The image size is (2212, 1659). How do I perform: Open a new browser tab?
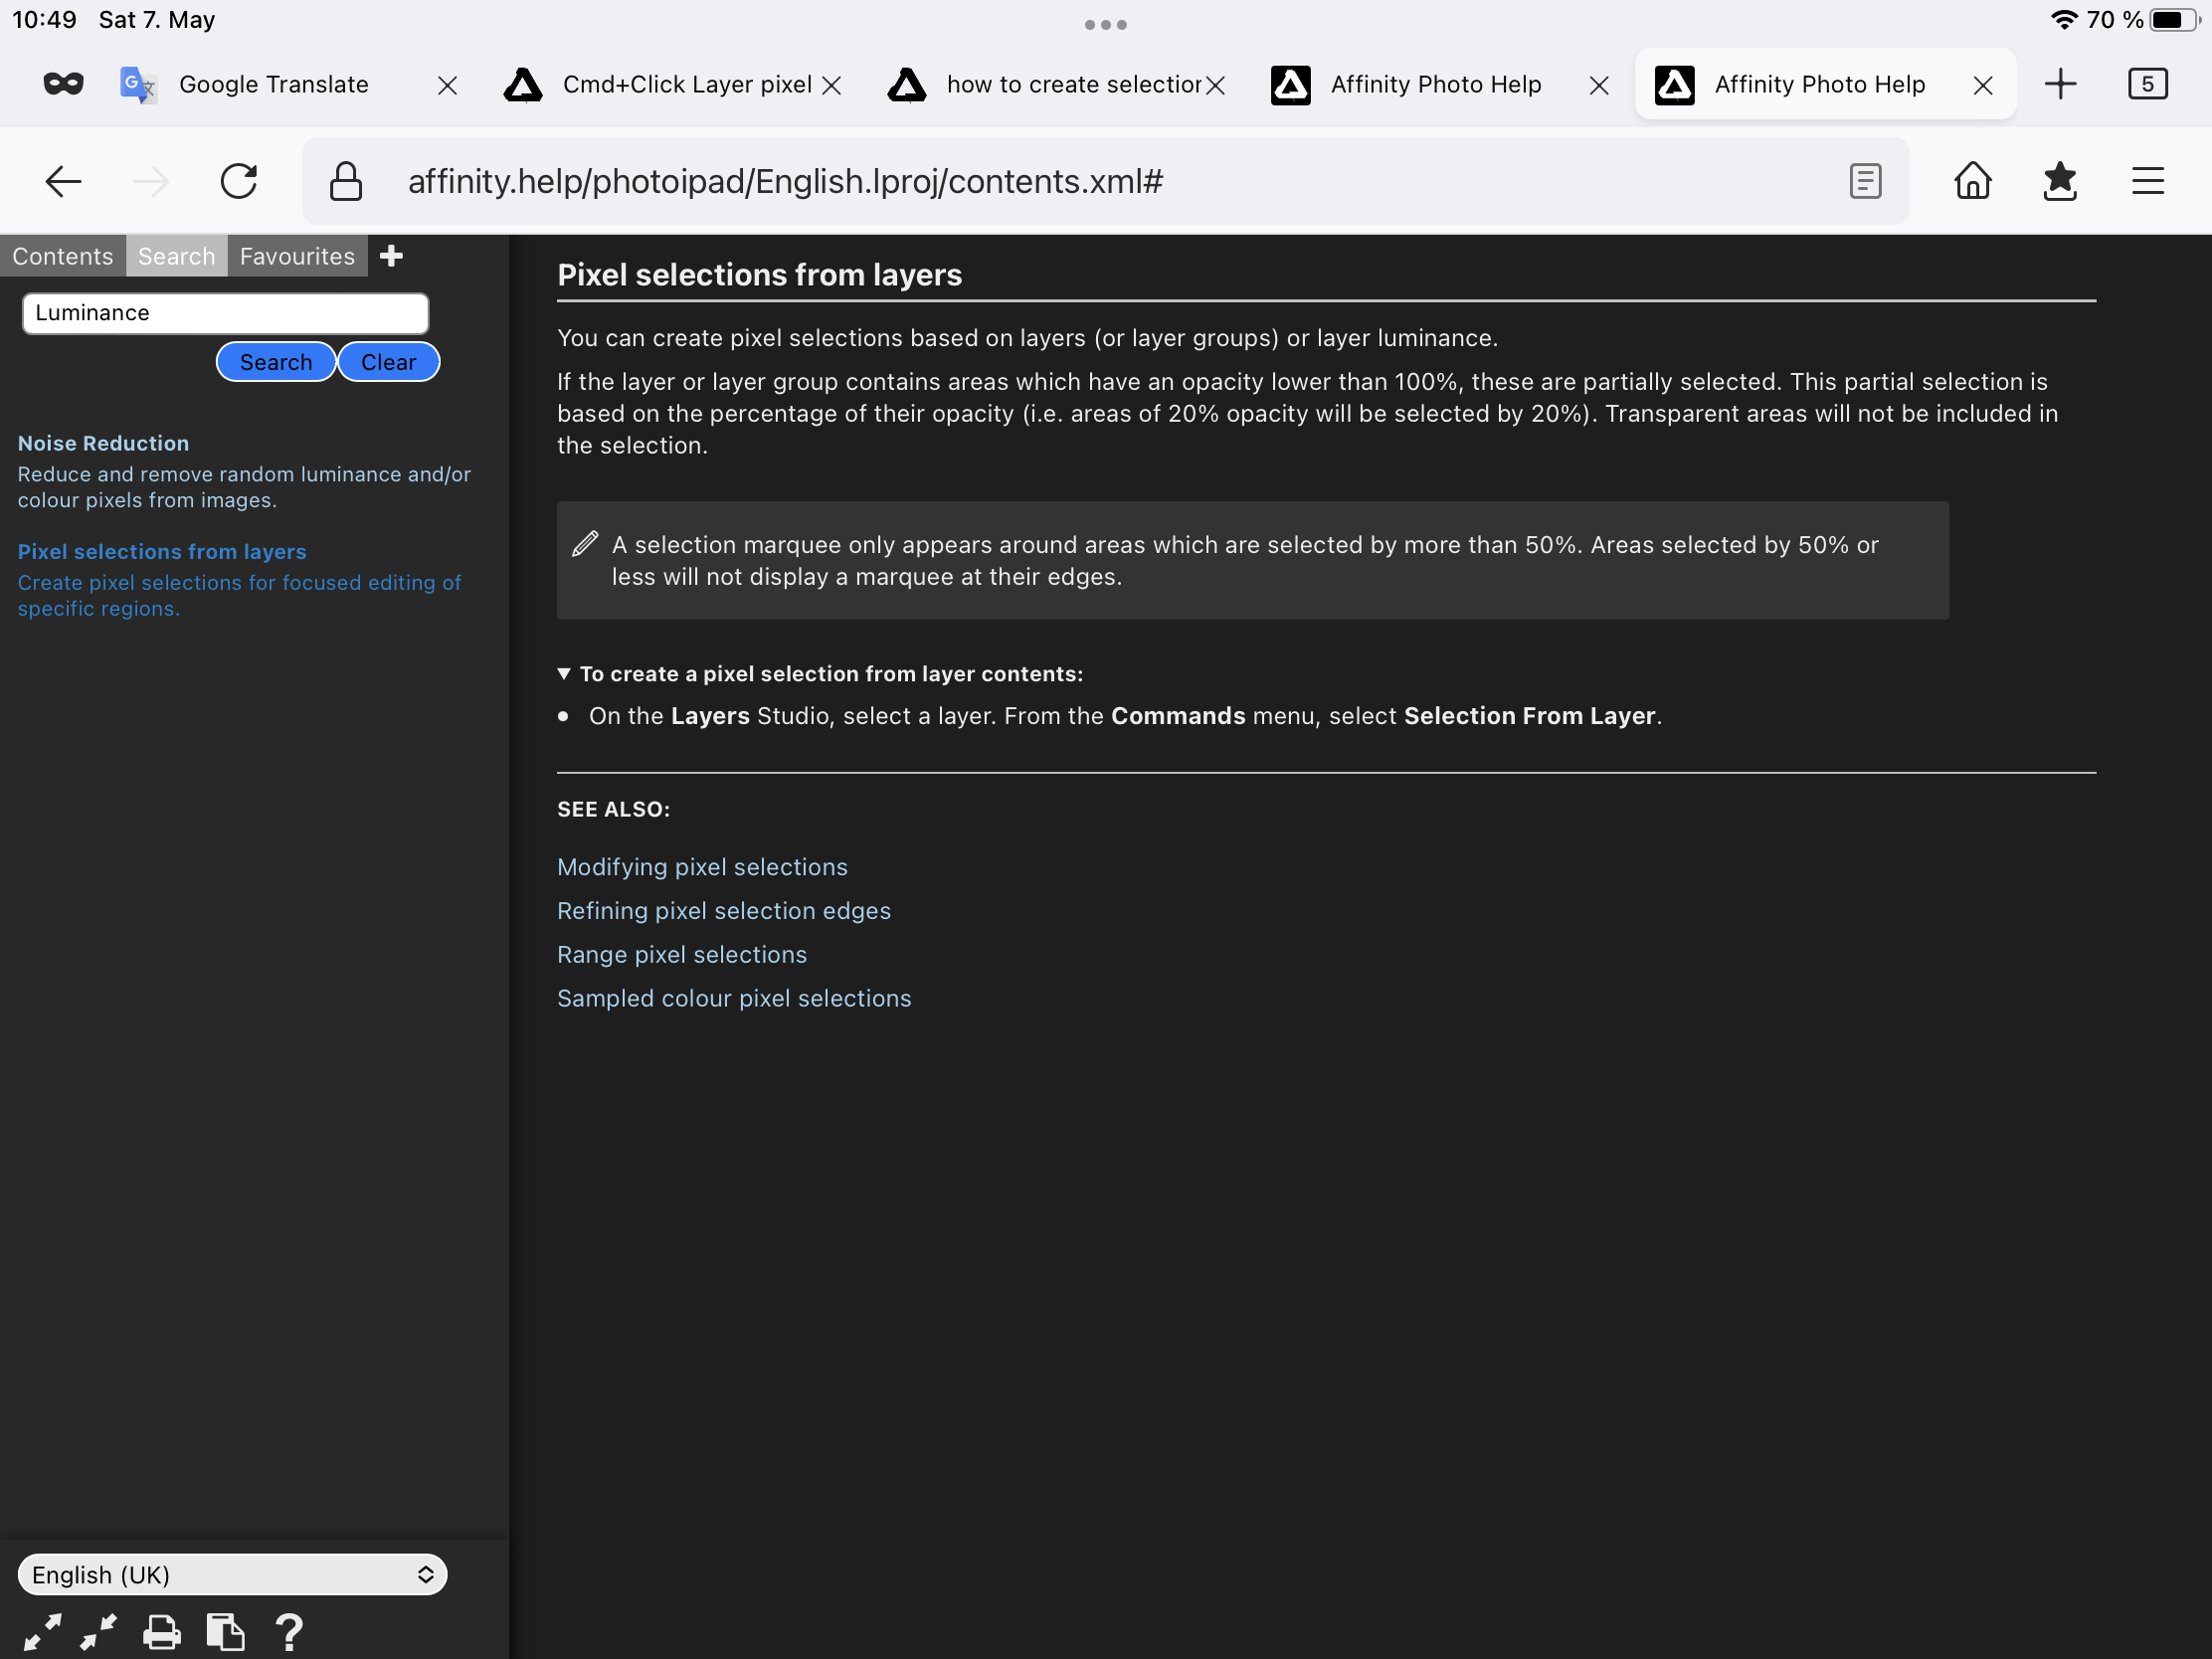[x=2061, y=84]
